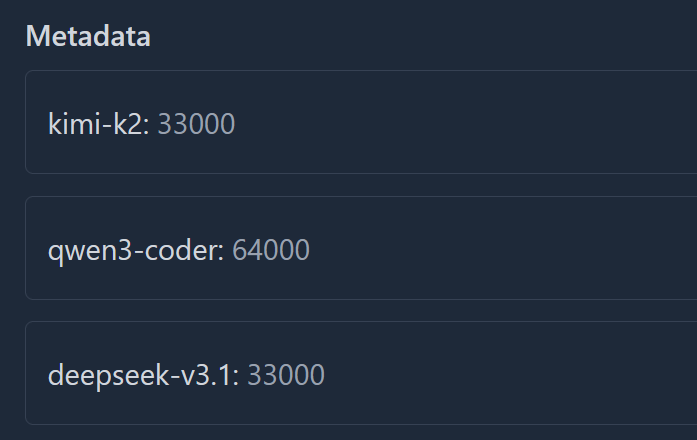This screenshot has width=697, height=440.
Task: Click the 64000 value beside qwen3-coder
Action: tap(271, 250)
